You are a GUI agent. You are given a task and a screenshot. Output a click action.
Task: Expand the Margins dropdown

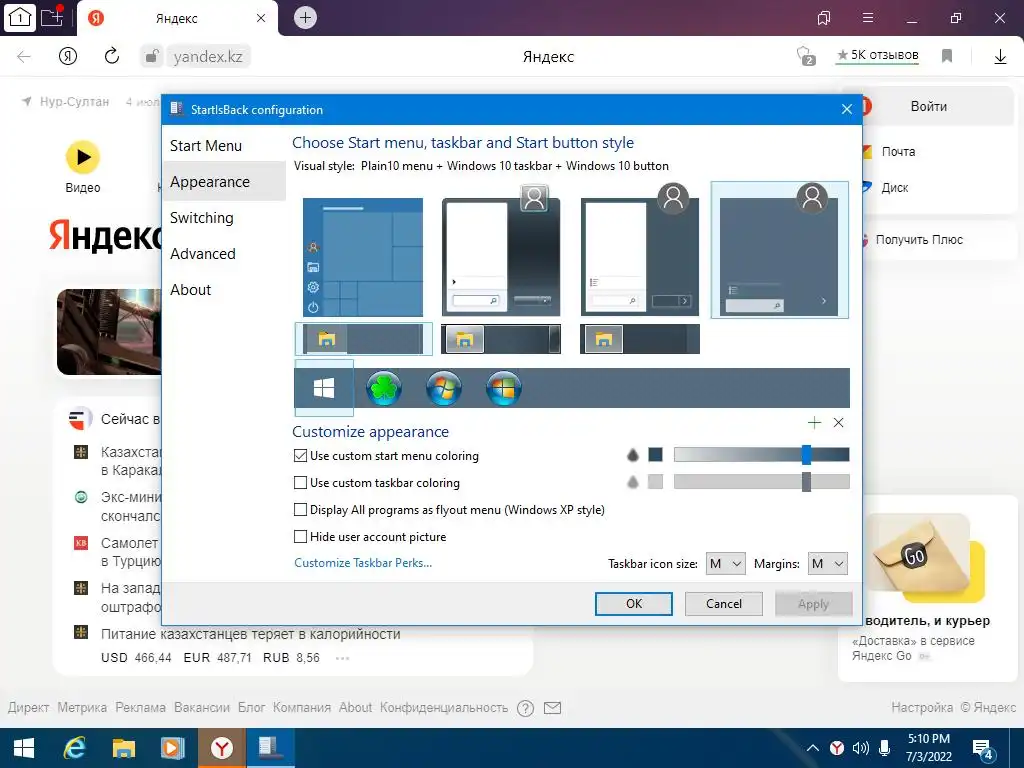pos(827,564)
